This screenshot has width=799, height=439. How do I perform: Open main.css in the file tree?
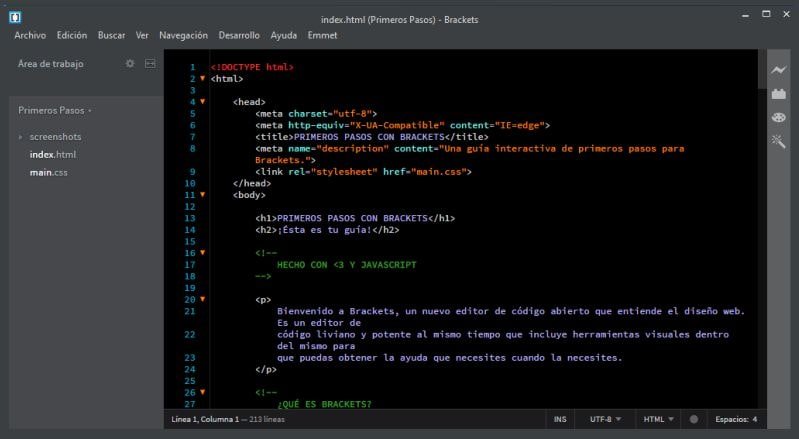tap(48, 173)
